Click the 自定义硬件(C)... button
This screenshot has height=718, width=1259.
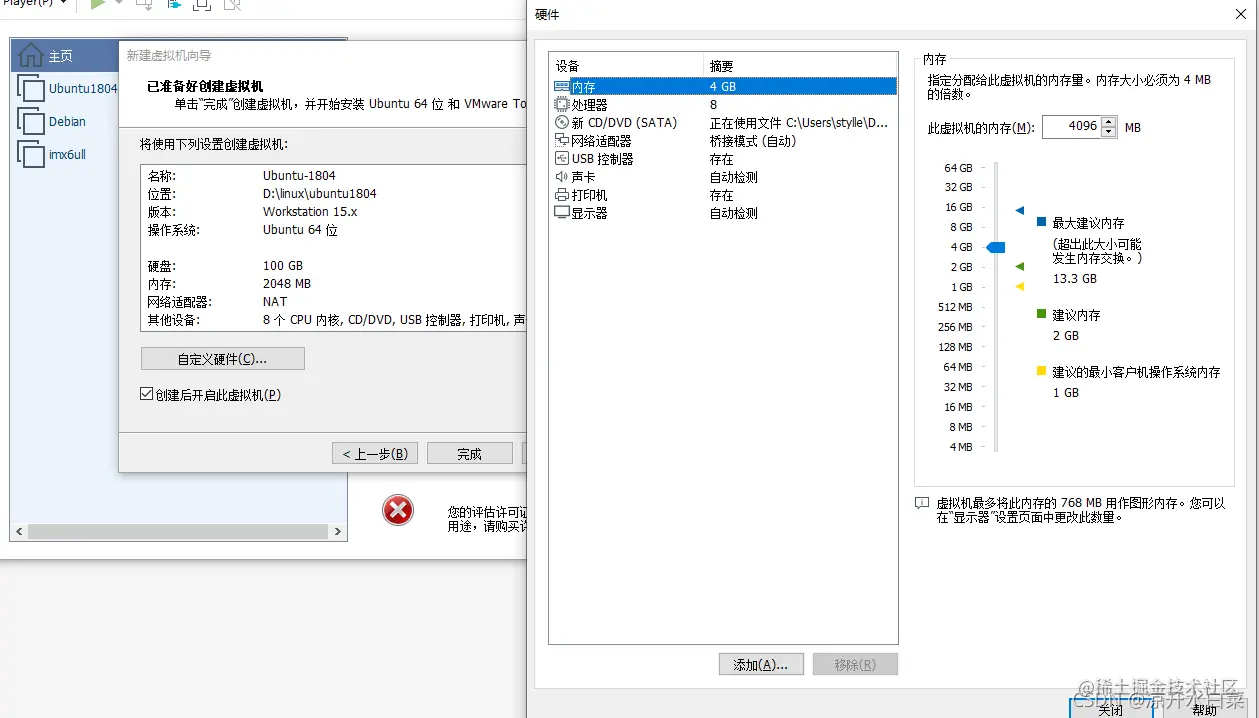[x=223, y=359]
